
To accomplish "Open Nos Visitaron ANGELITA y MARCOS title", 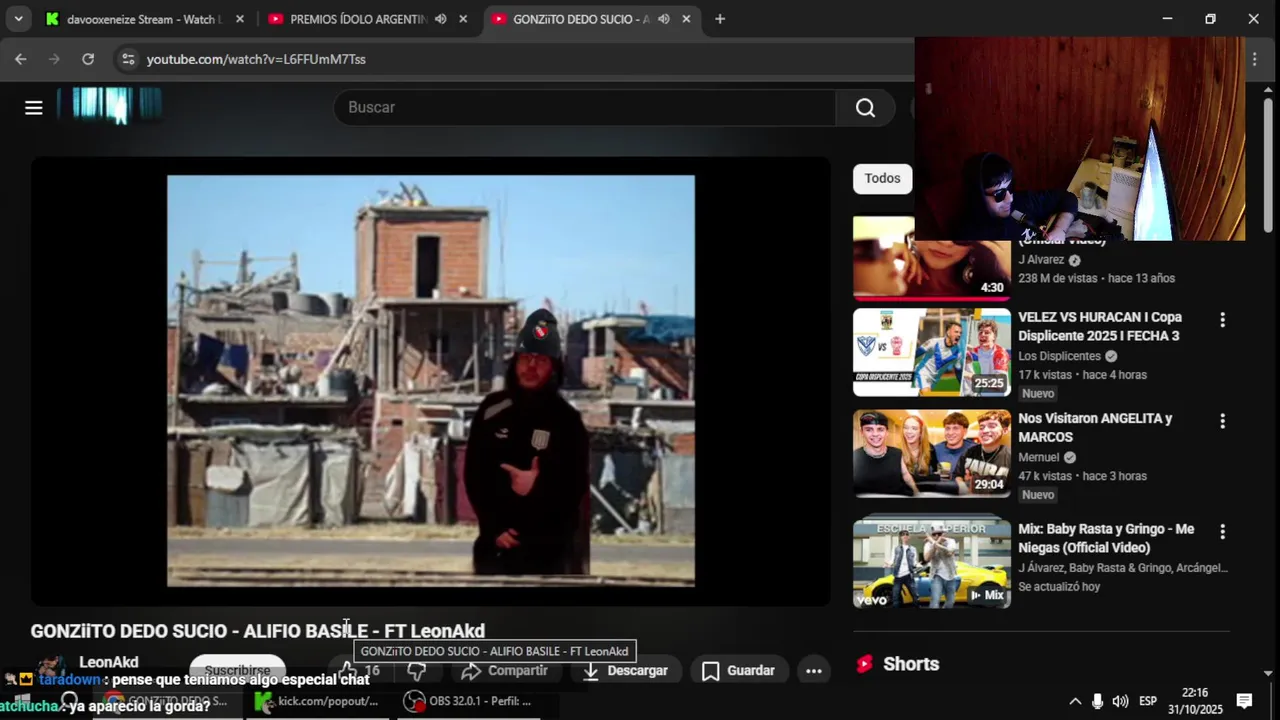I will 1095,428.
